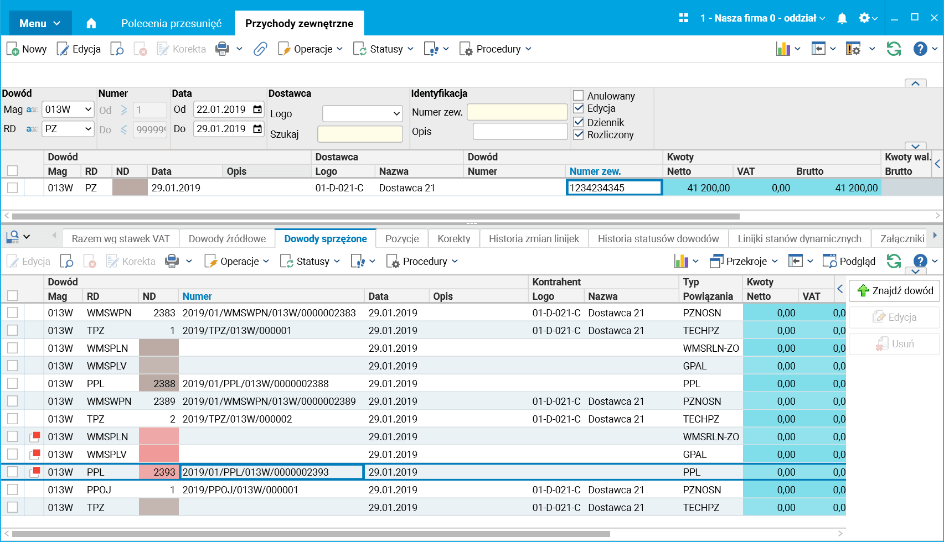944x542 pixels.
Task: Open the calendar picker for date Od
Action: [x=257, y=110]
